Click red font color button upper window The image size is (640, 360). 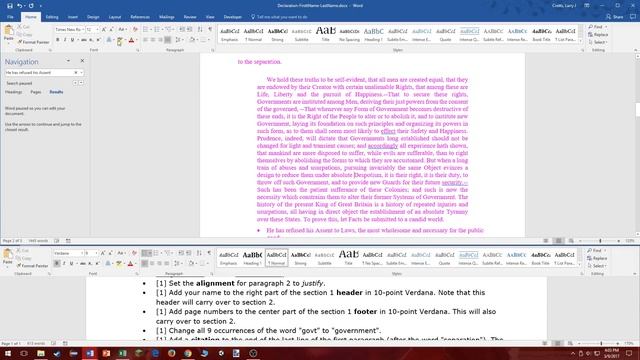click(x=131, y=40)
